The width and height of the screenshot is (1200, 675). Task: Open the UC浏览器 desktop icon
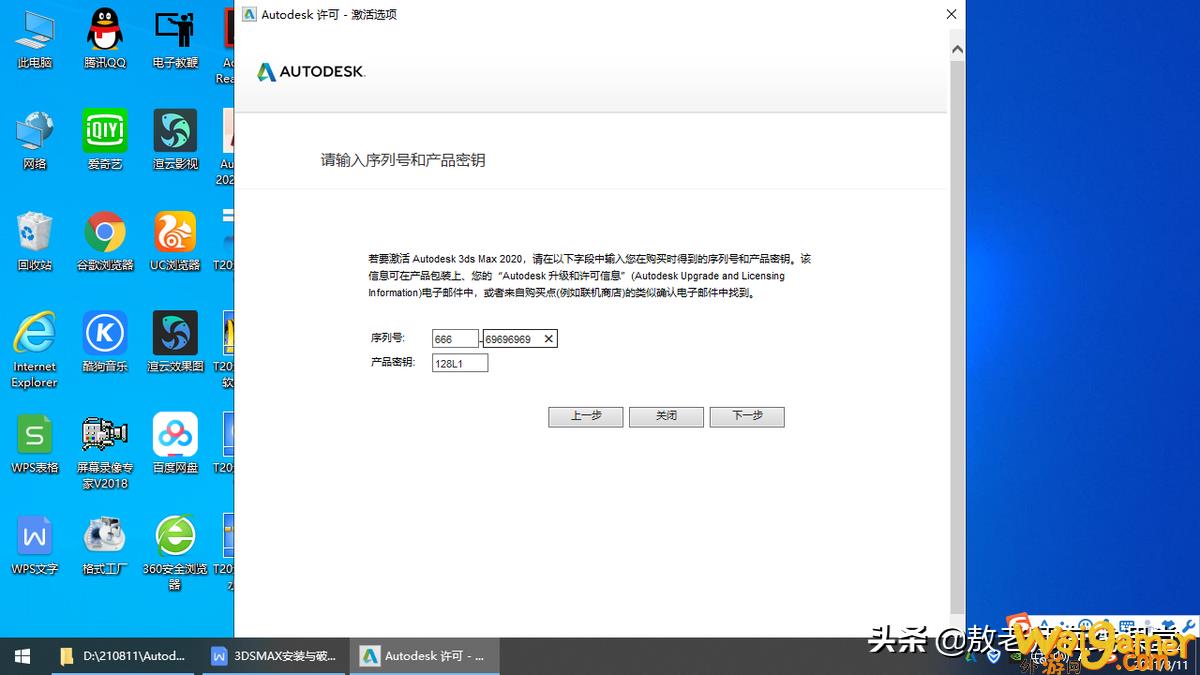175,241
